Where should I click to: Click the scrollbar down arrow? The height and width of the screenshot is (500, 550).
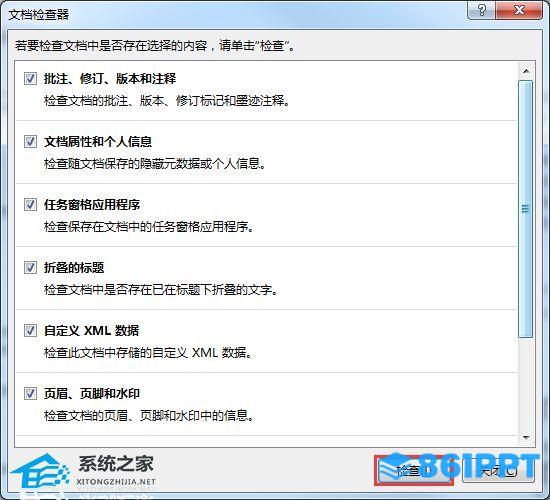pyautogui.click(x=526, y=437)
